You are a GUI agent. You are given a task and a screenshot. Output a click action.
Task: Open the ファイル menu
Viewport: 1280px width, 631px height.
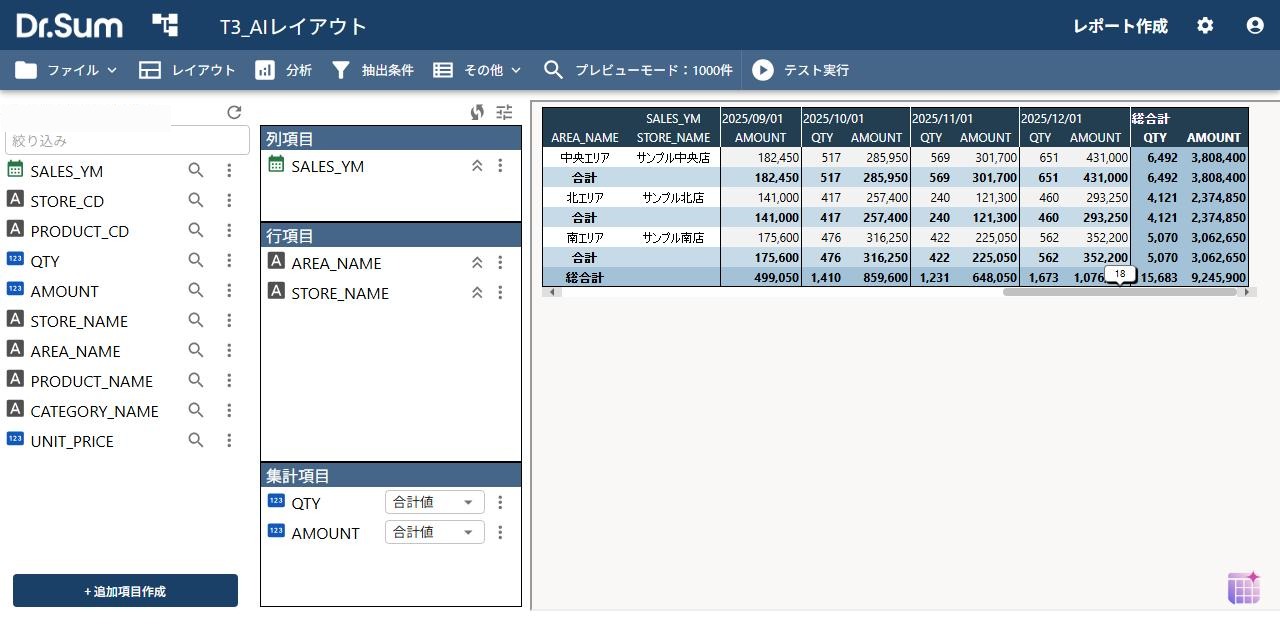(67, 70)
